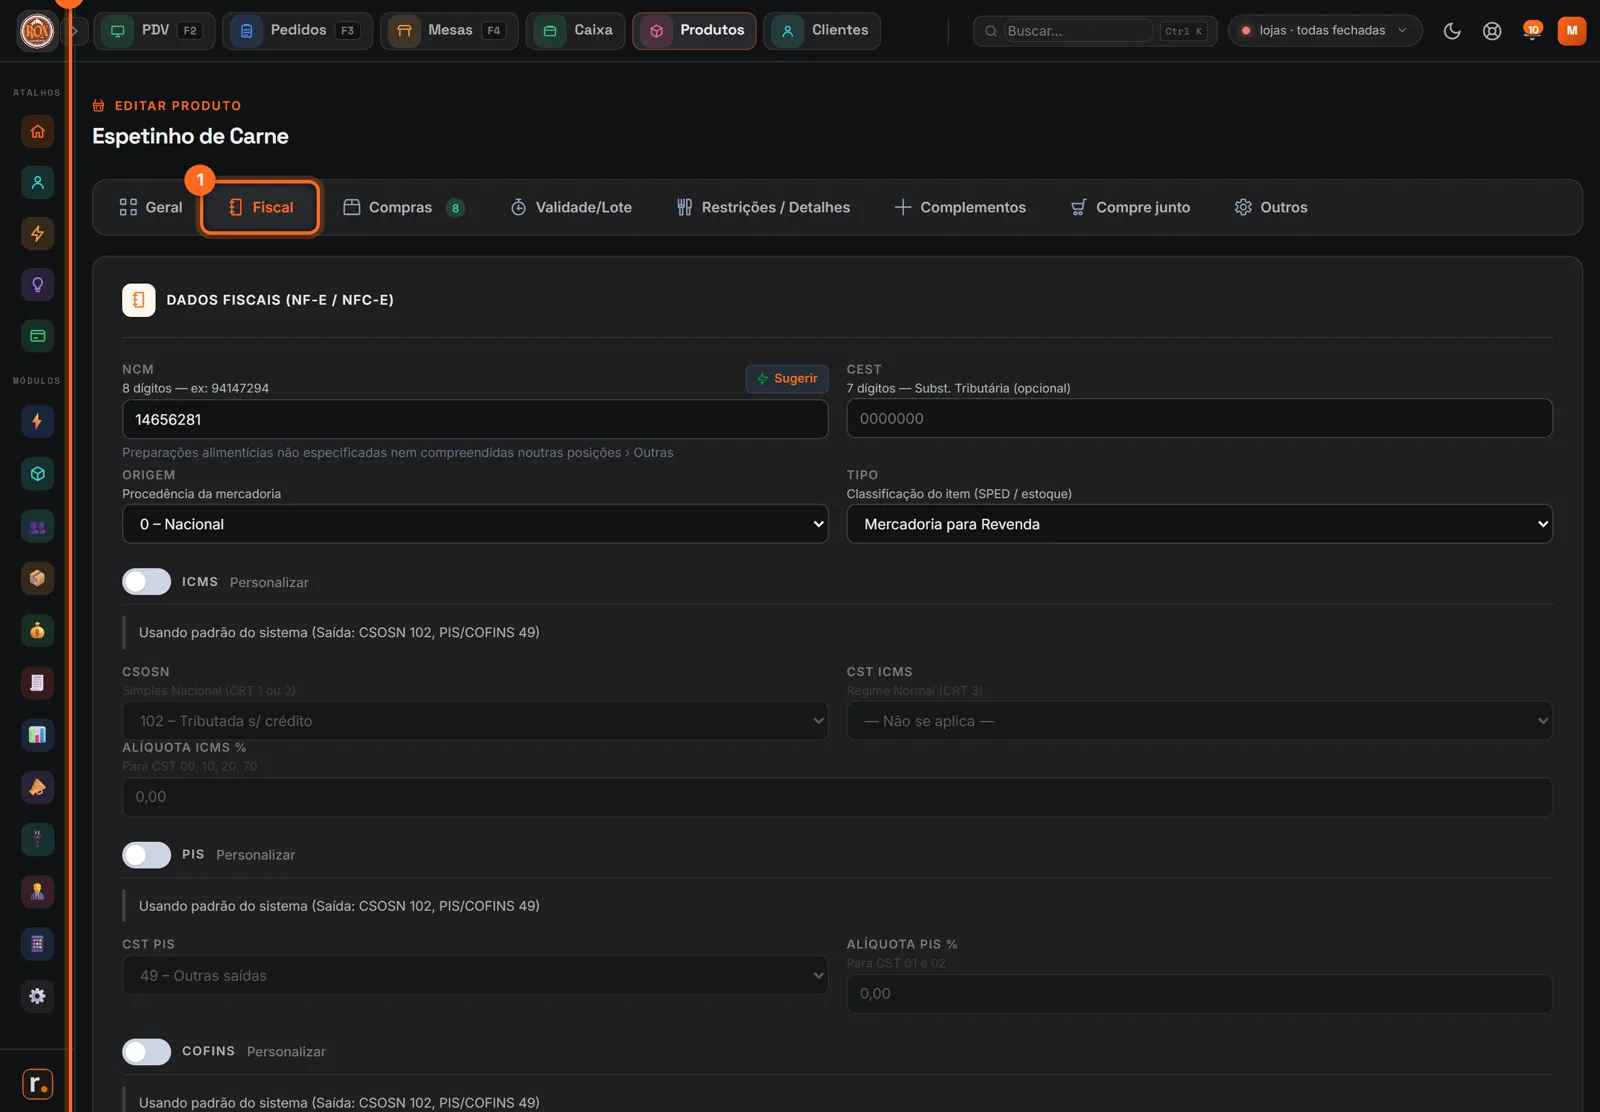The width and height of the screenshot is (1600, 1112).
Task: Open the CST ICMS dropdown Não se aplica
Action: click(x=1199, y=721)
